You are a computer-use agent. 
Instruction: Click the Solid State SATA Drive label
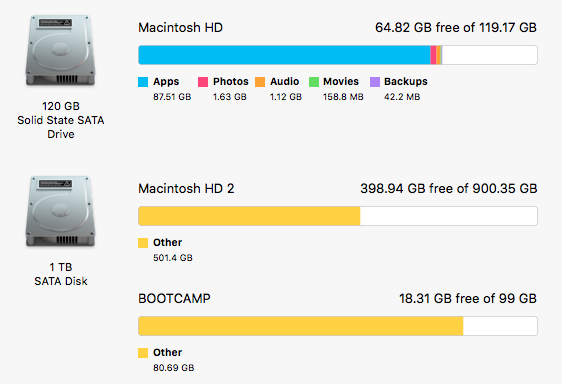pyautogui.click(x=61, y=127)
